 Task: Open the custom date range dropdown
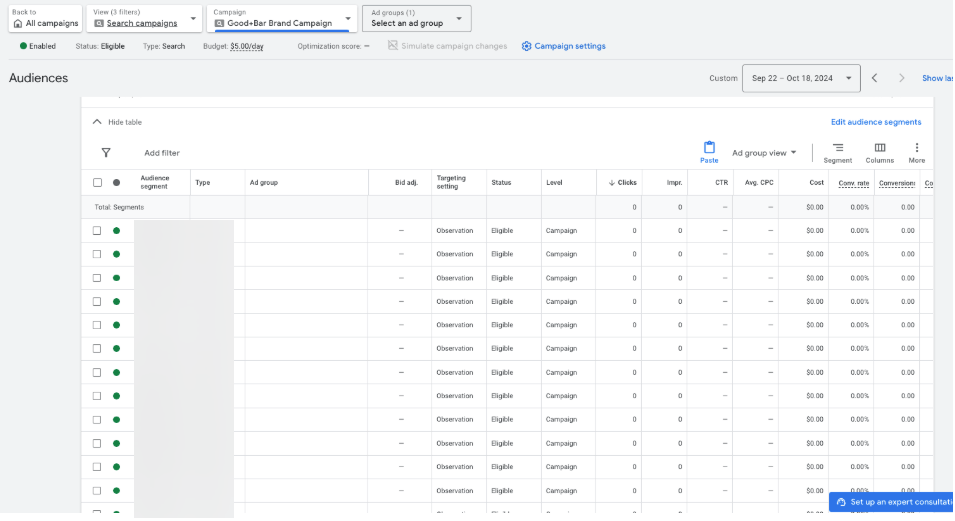tap(801, 78)
